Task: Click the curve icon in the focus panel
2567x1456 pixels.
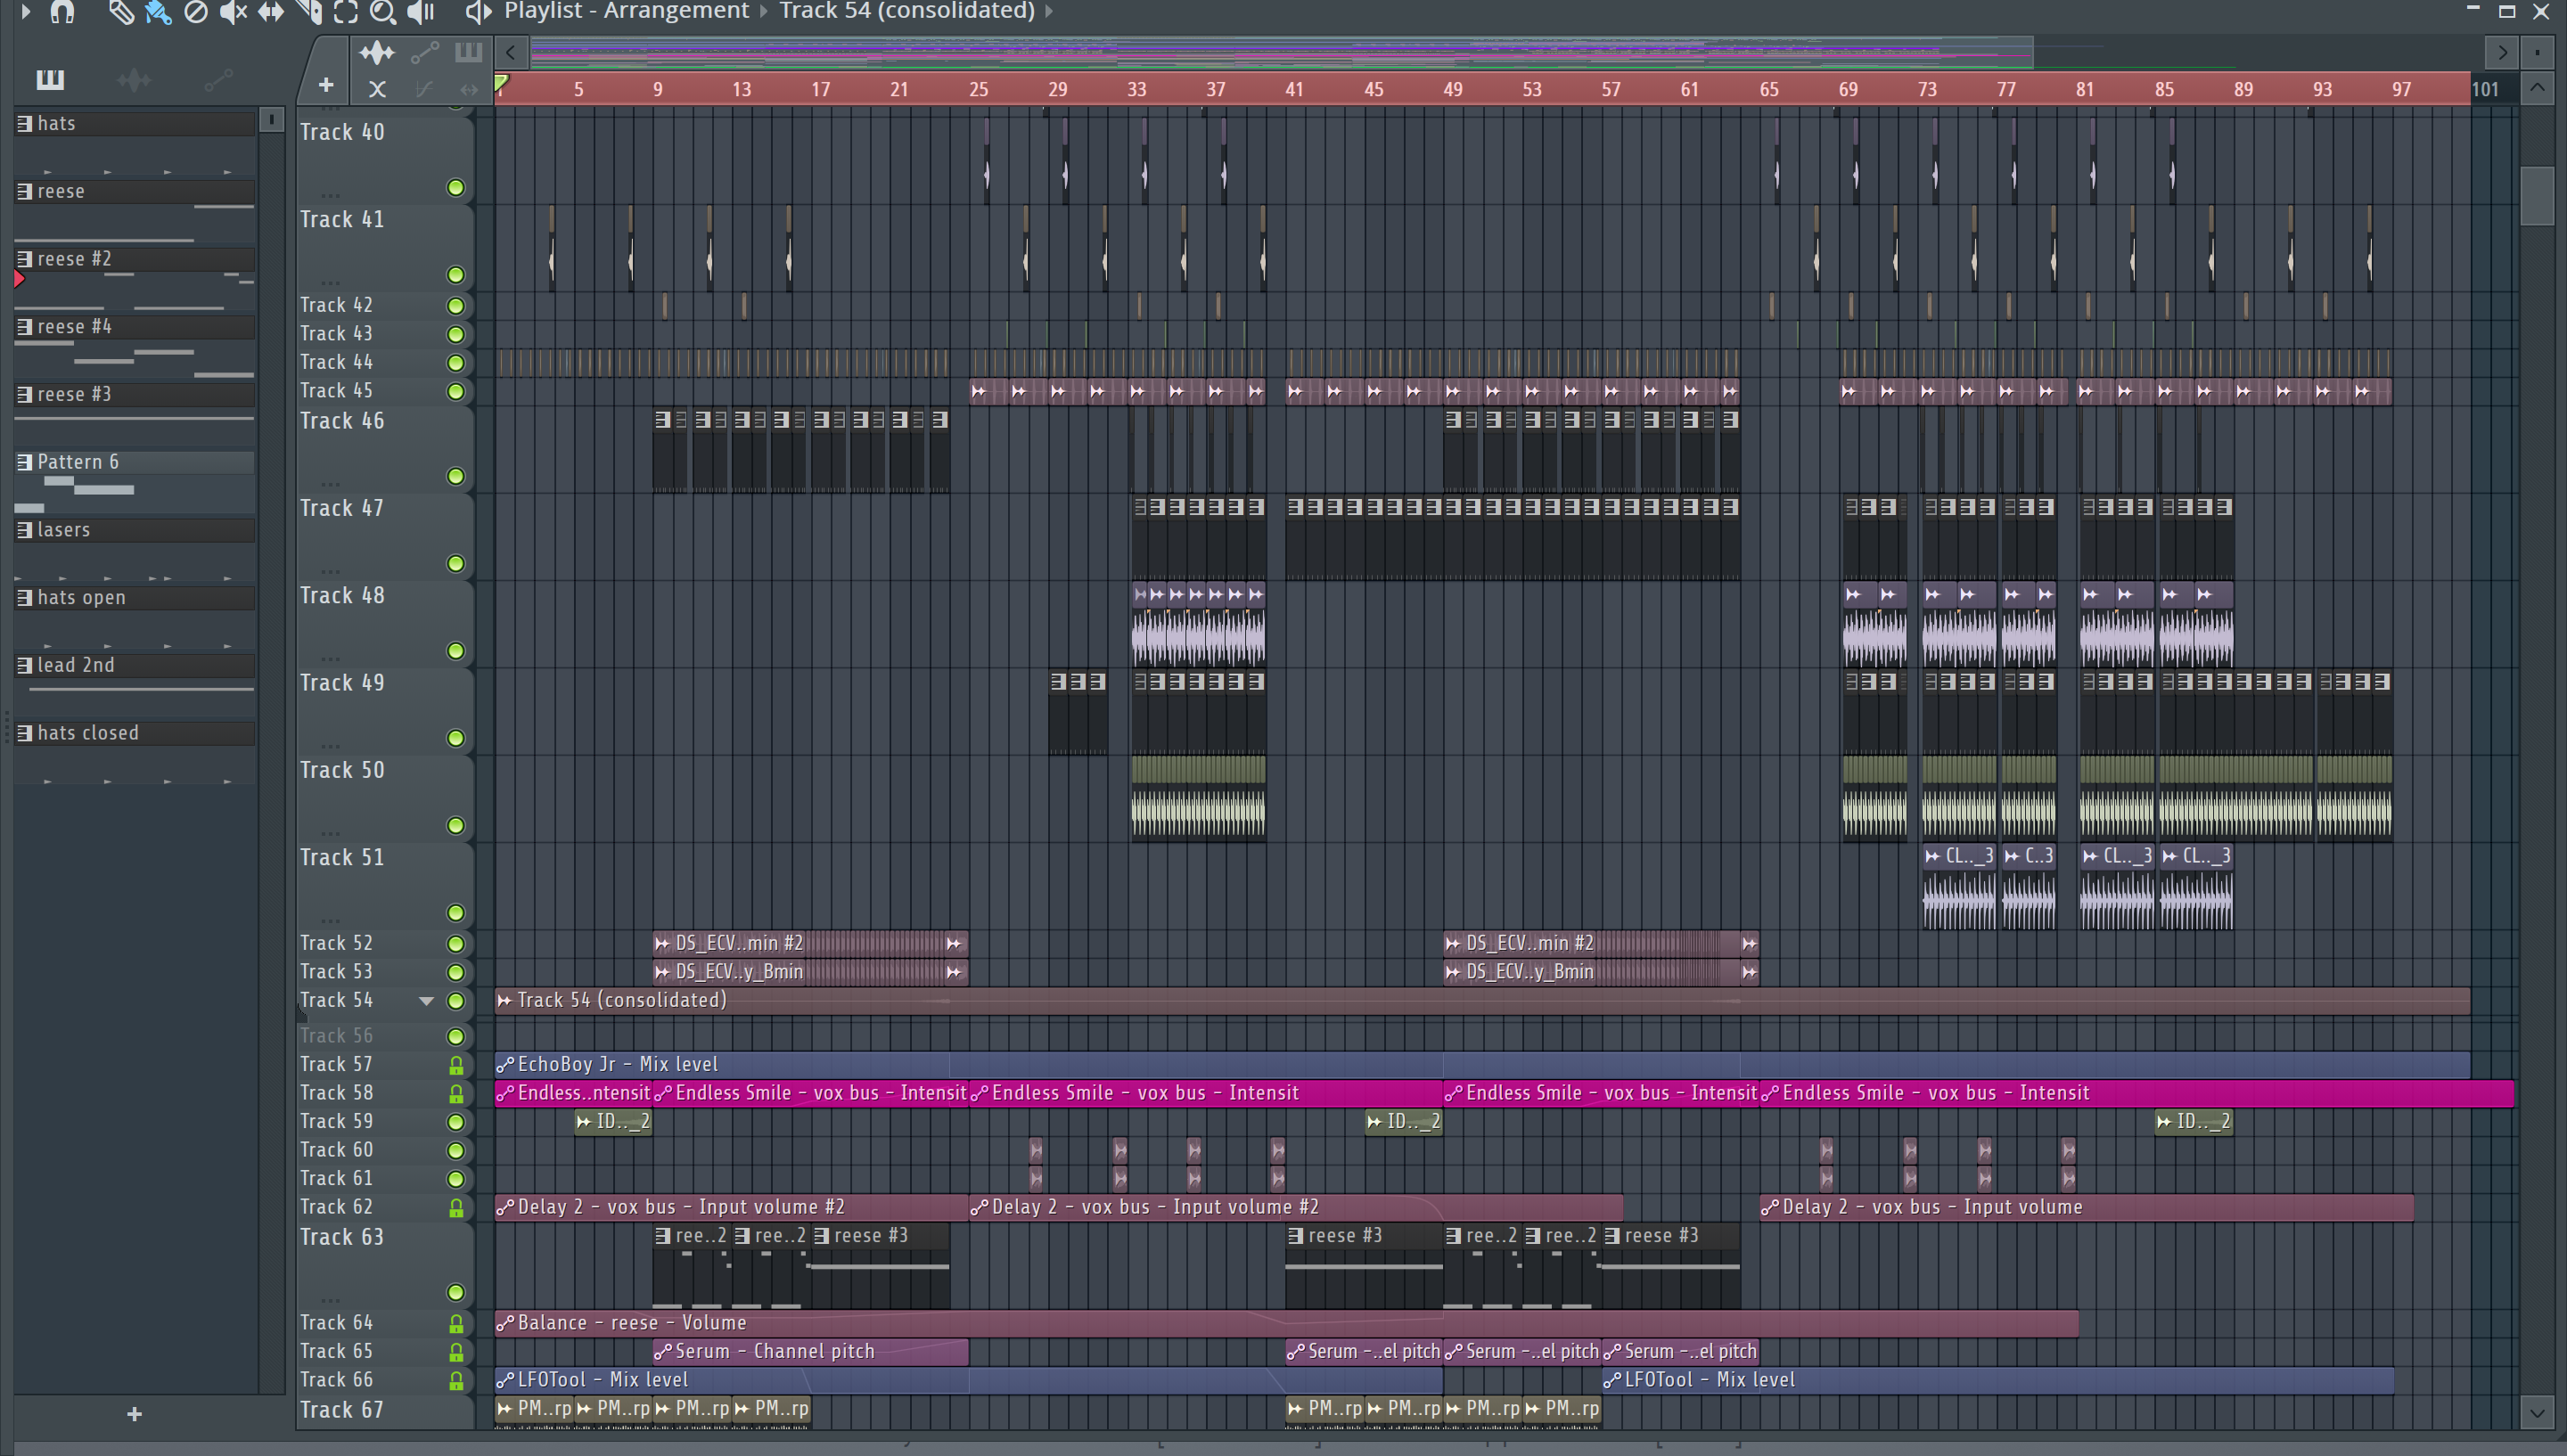Action: [424, 89]
